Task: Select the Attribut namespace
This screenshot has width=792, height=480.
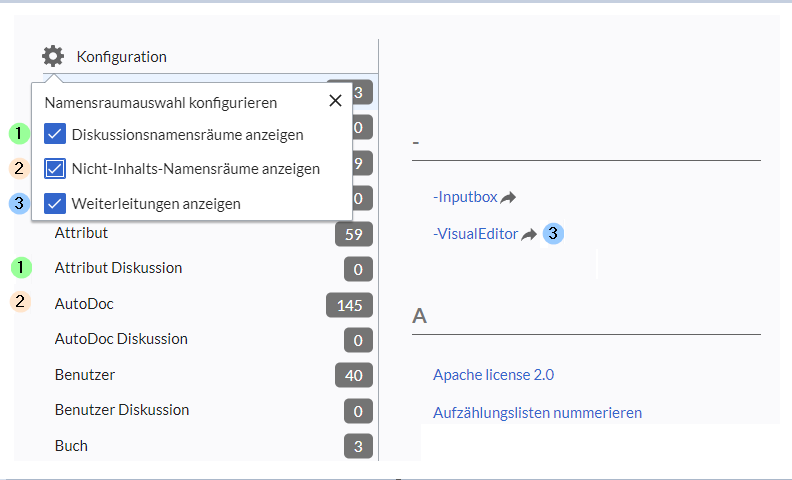Action: [81, 233]
